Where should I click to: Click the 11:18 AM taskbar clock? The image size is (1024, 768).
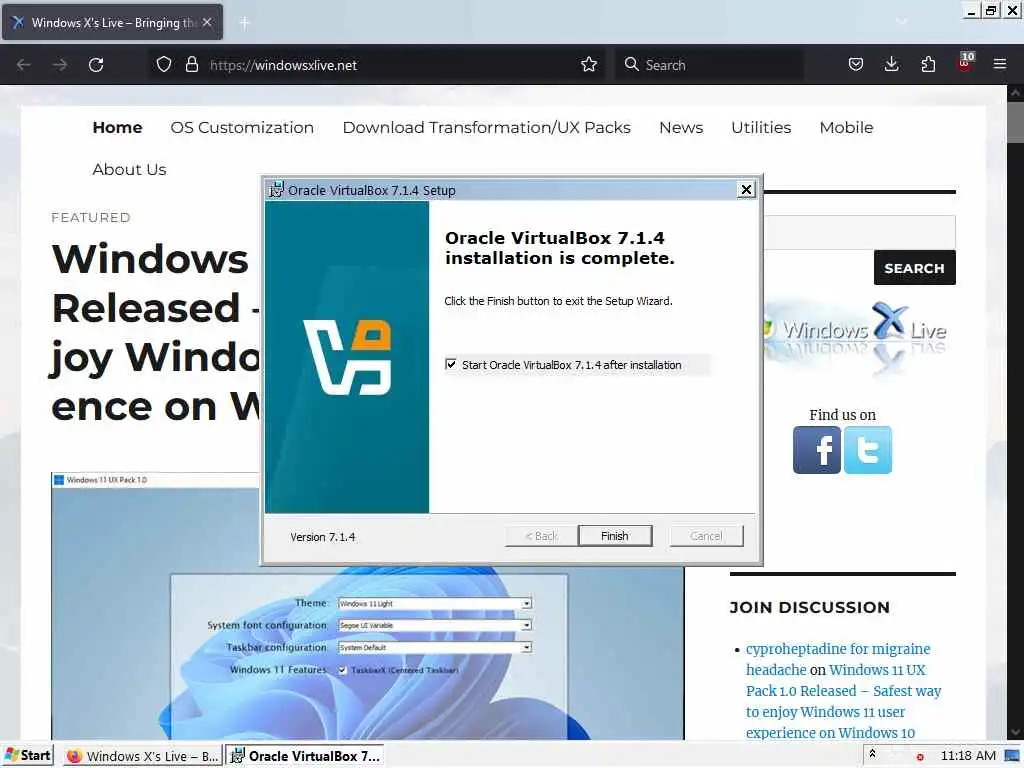click(x=968, y=756)
